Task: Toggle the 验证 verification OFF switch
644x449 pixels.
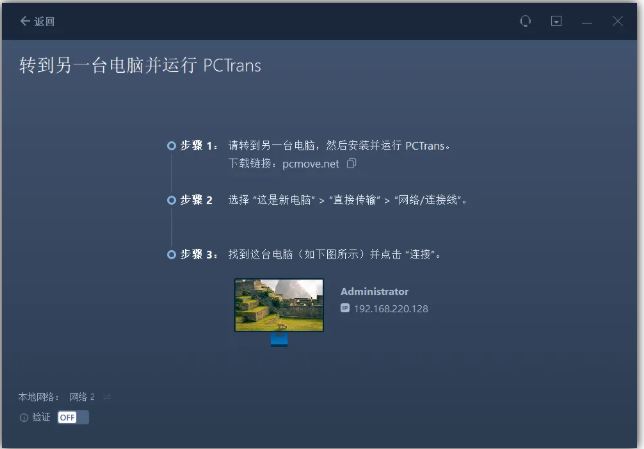Action: click(73, 417)
